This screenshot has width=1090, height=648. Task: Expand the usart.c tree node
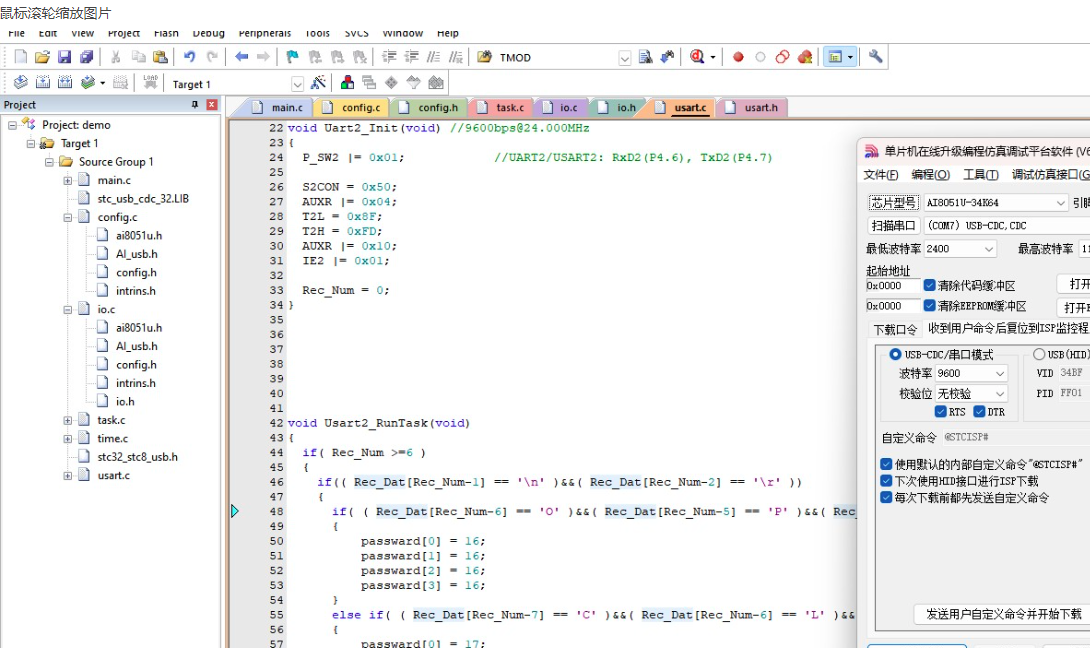click(67, 476)
